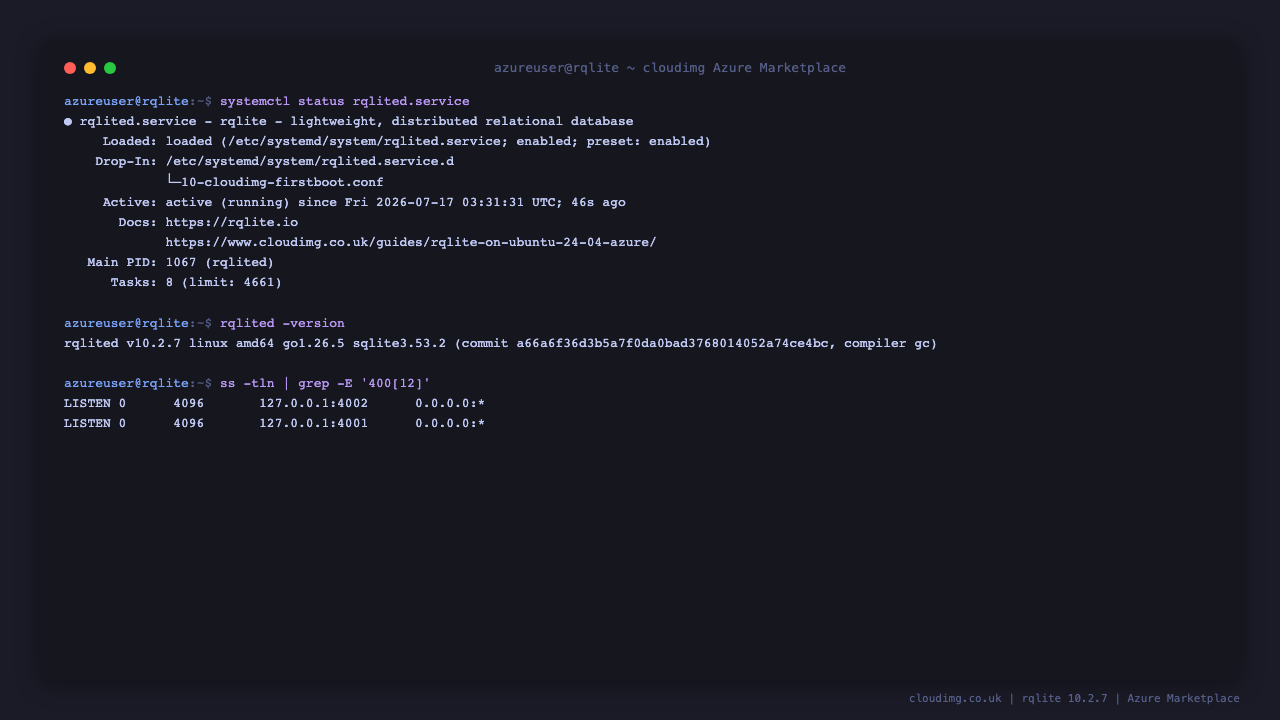Click the 127.0.0.1:4002 listen address
This screenshot has height=720, width=1280.
tap(313, 404)
